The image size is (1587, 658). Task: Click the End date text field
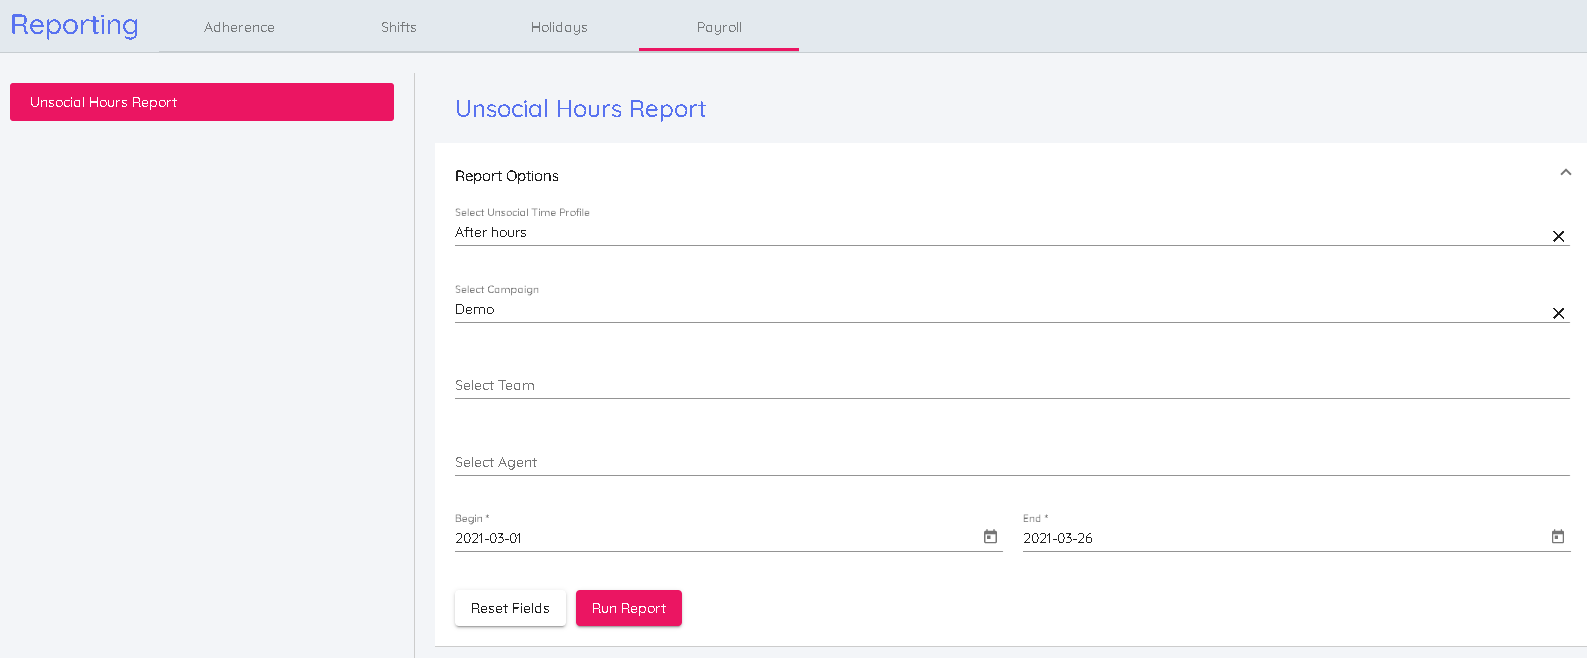[x=1280, y=538]
